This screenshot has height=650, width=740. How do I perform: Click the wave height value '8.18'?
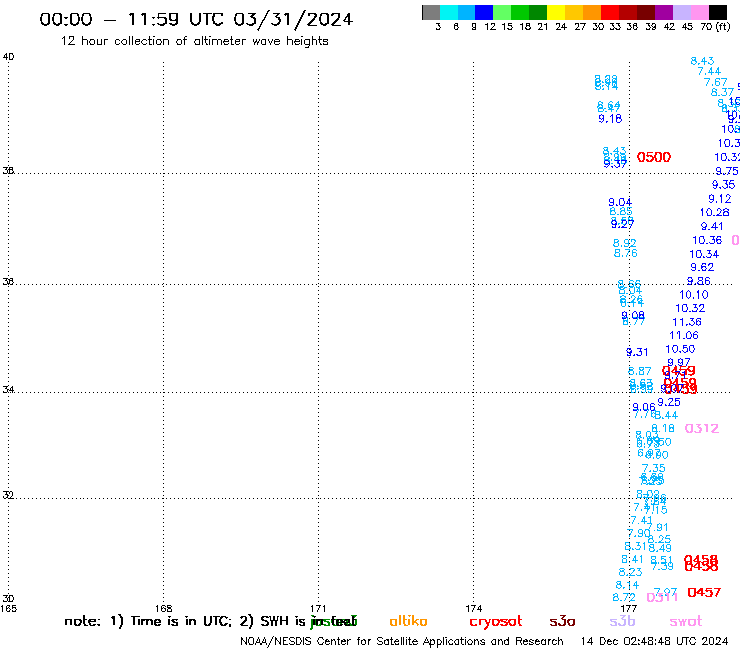click(663, 429)
